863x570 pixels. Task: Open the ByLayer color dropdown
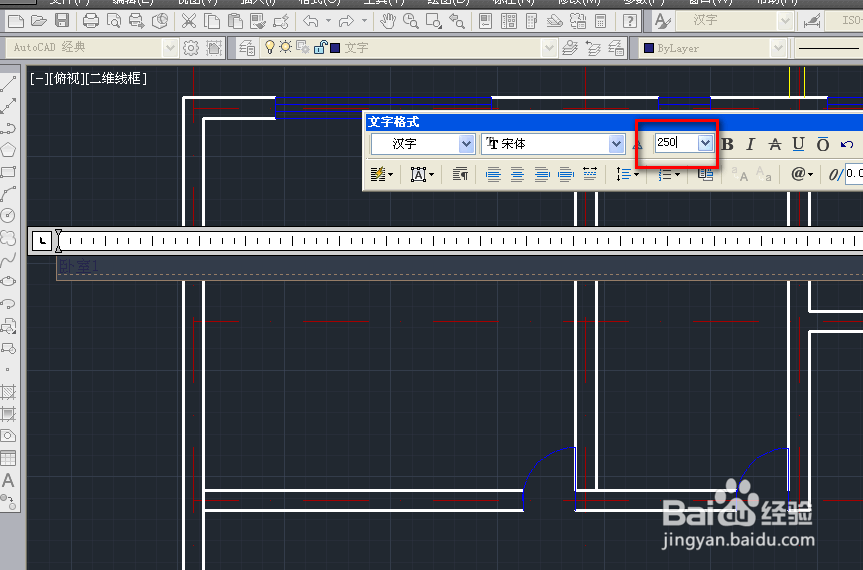(778, 48)
